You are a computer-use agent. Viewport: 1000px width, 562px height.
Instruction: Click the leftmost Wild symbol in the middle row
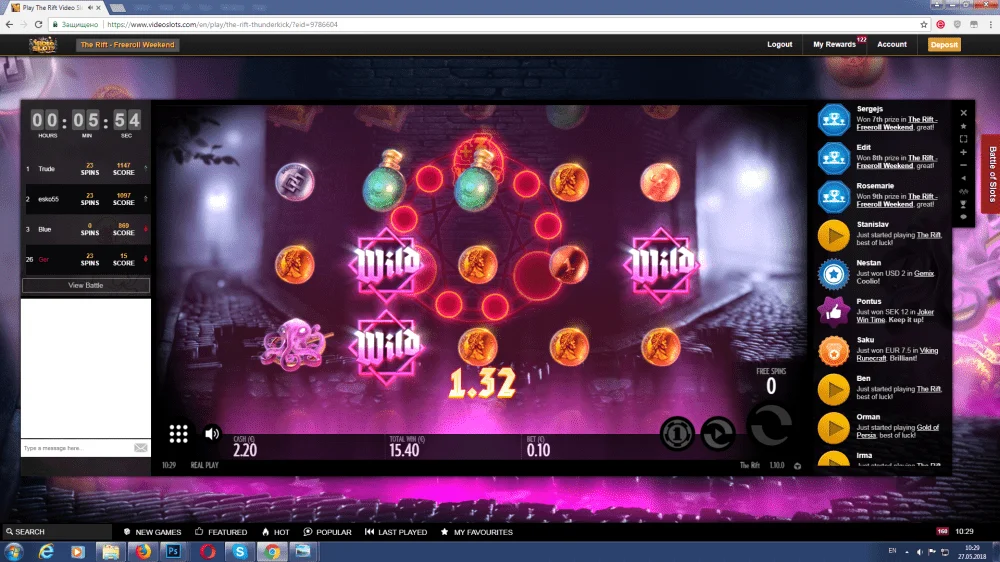click(386, 263)
